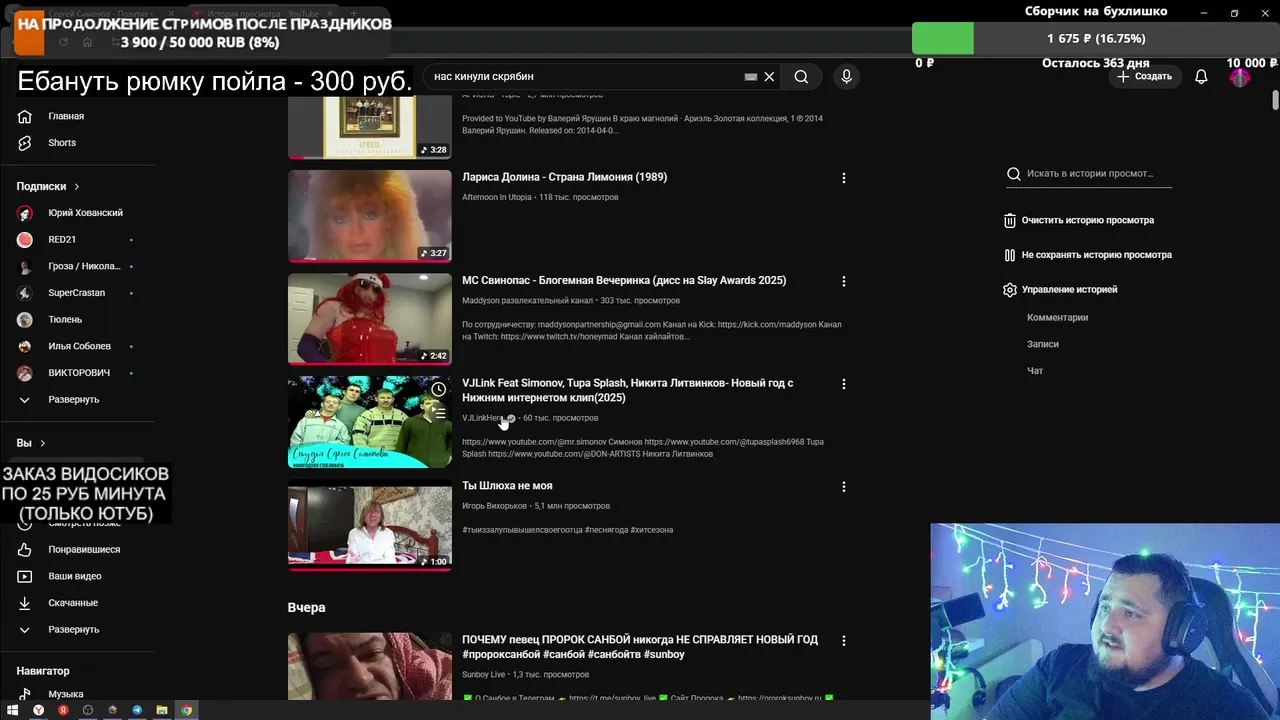Open options for МС Свинопас video
Screen dimensions: 1280x720
[x=843, y=282]
